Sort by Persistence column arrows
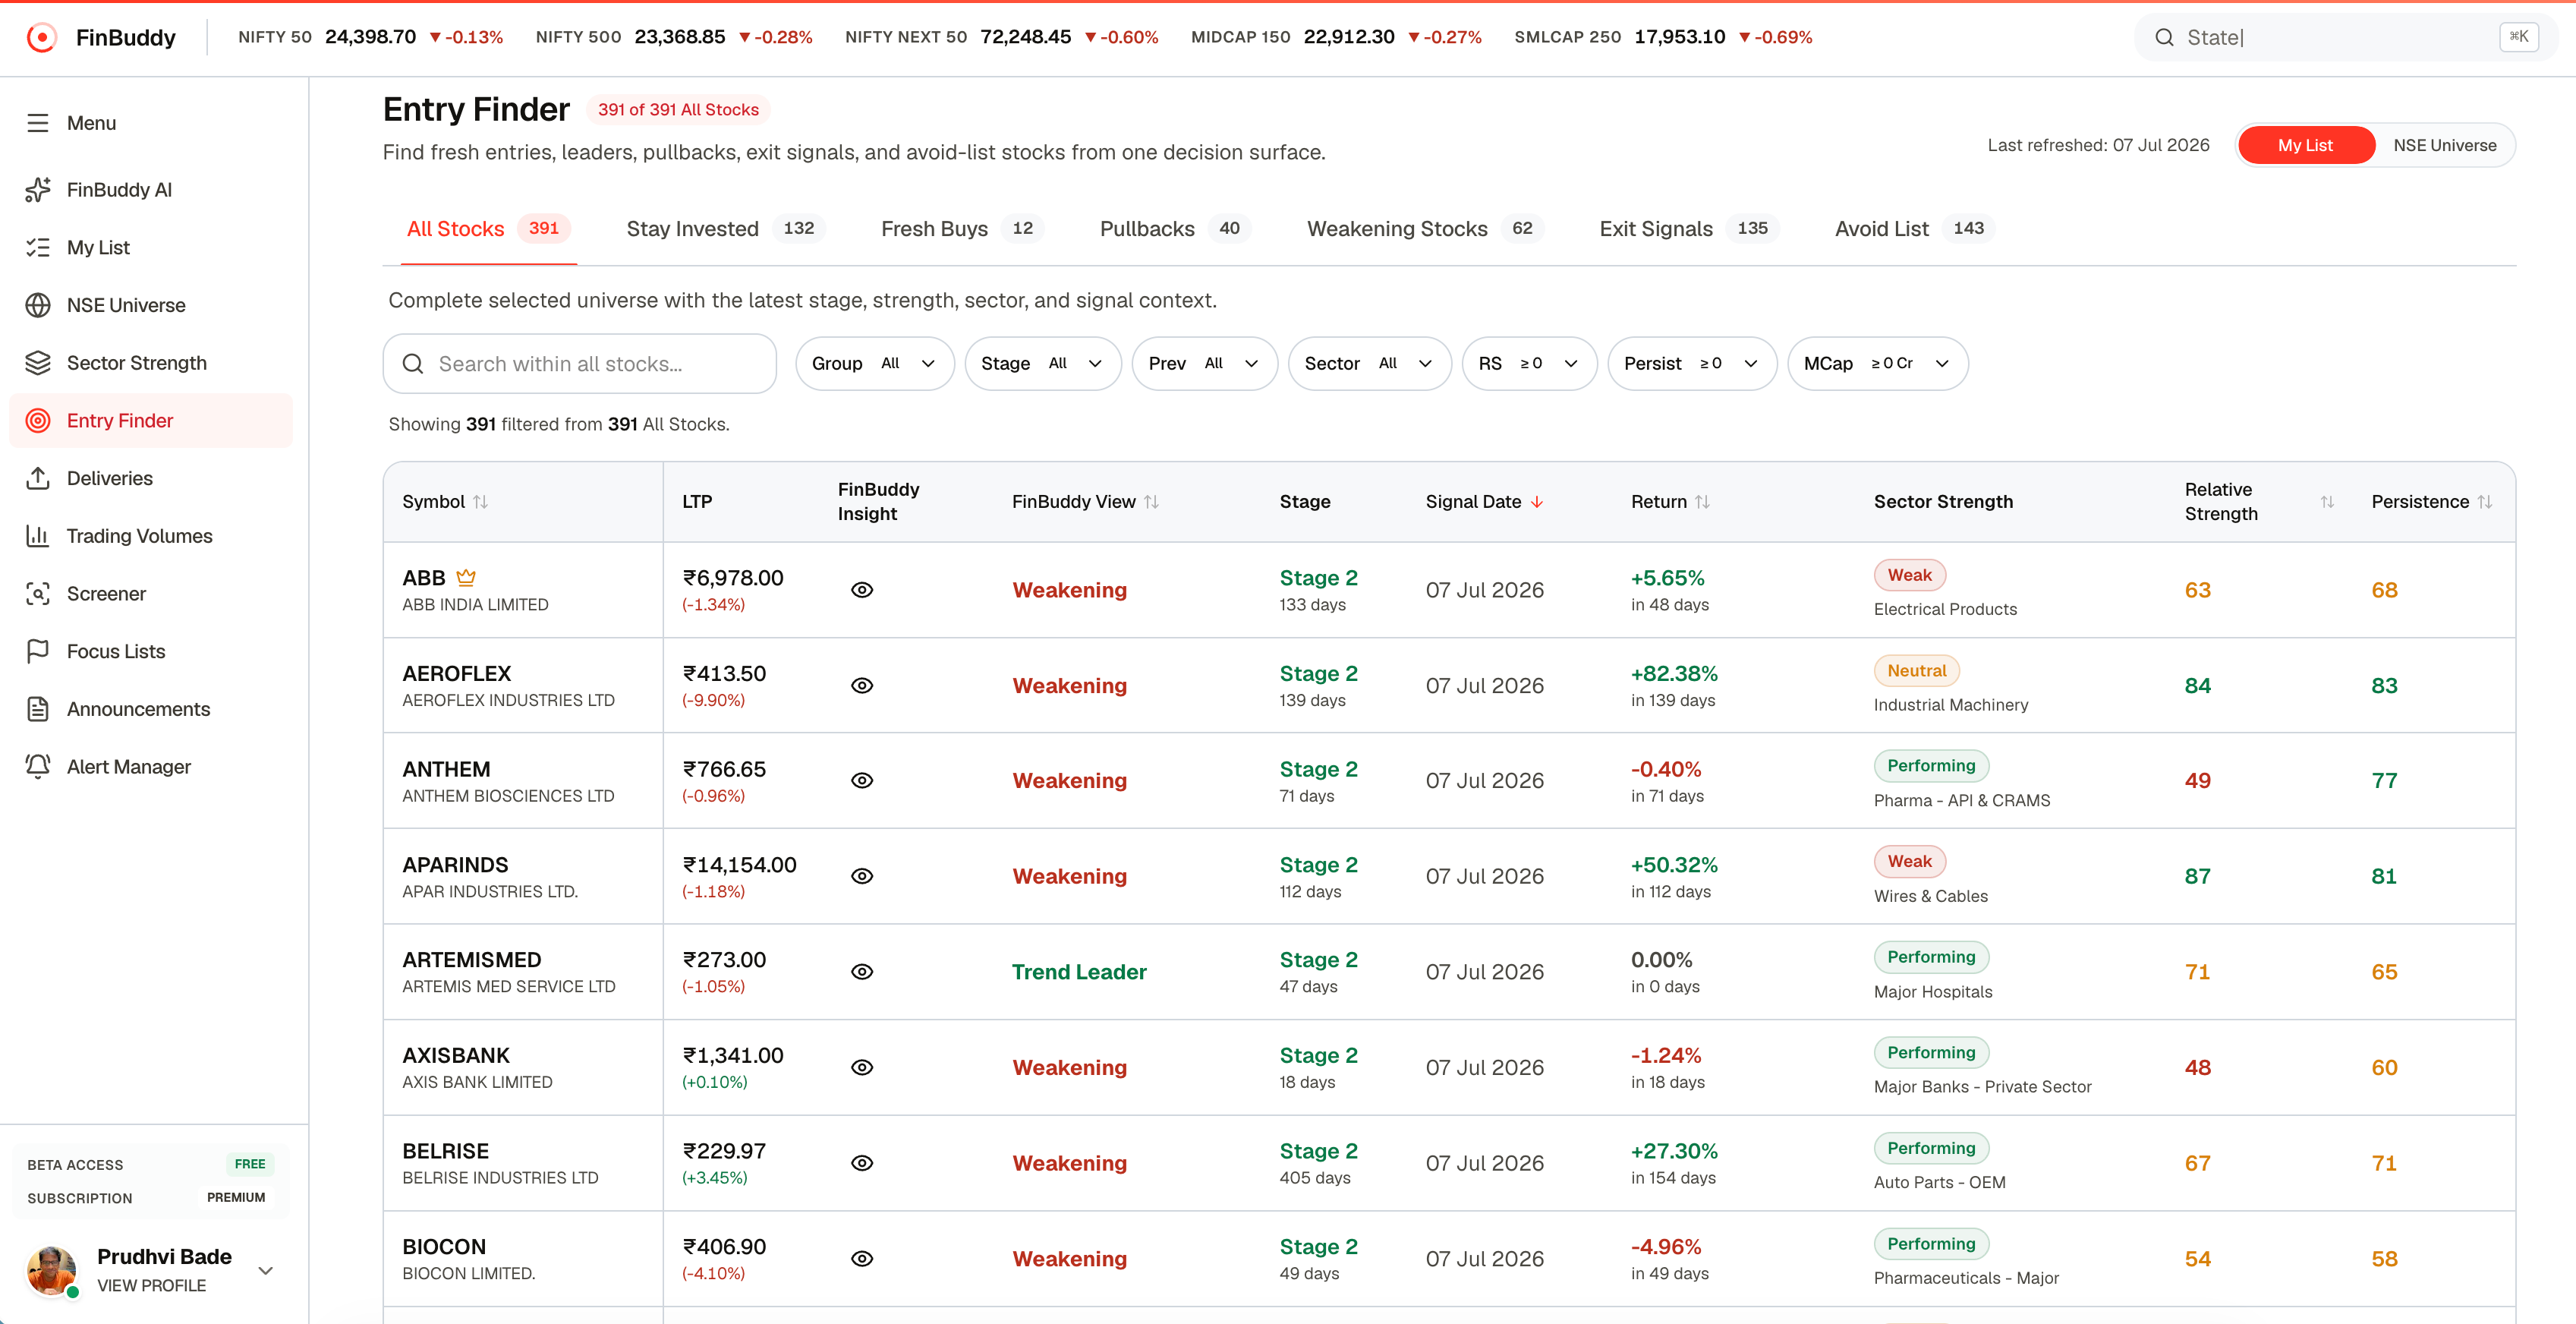Image resolution: width=2576 pixels, height=1324 pixels. 2485,502
